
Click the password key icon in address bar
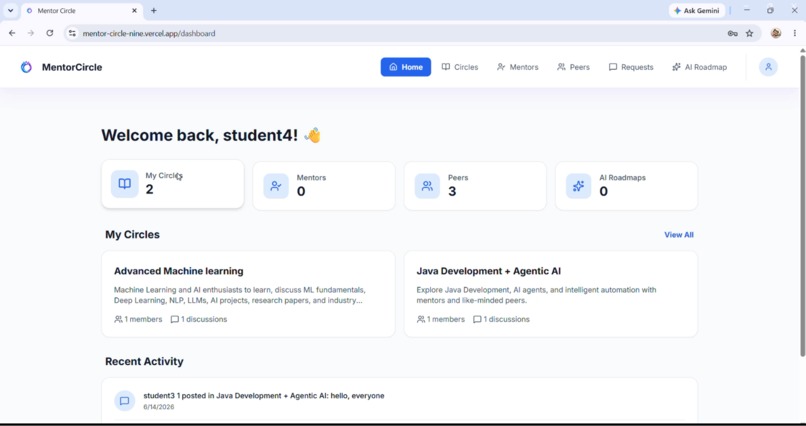pos(732,33)
